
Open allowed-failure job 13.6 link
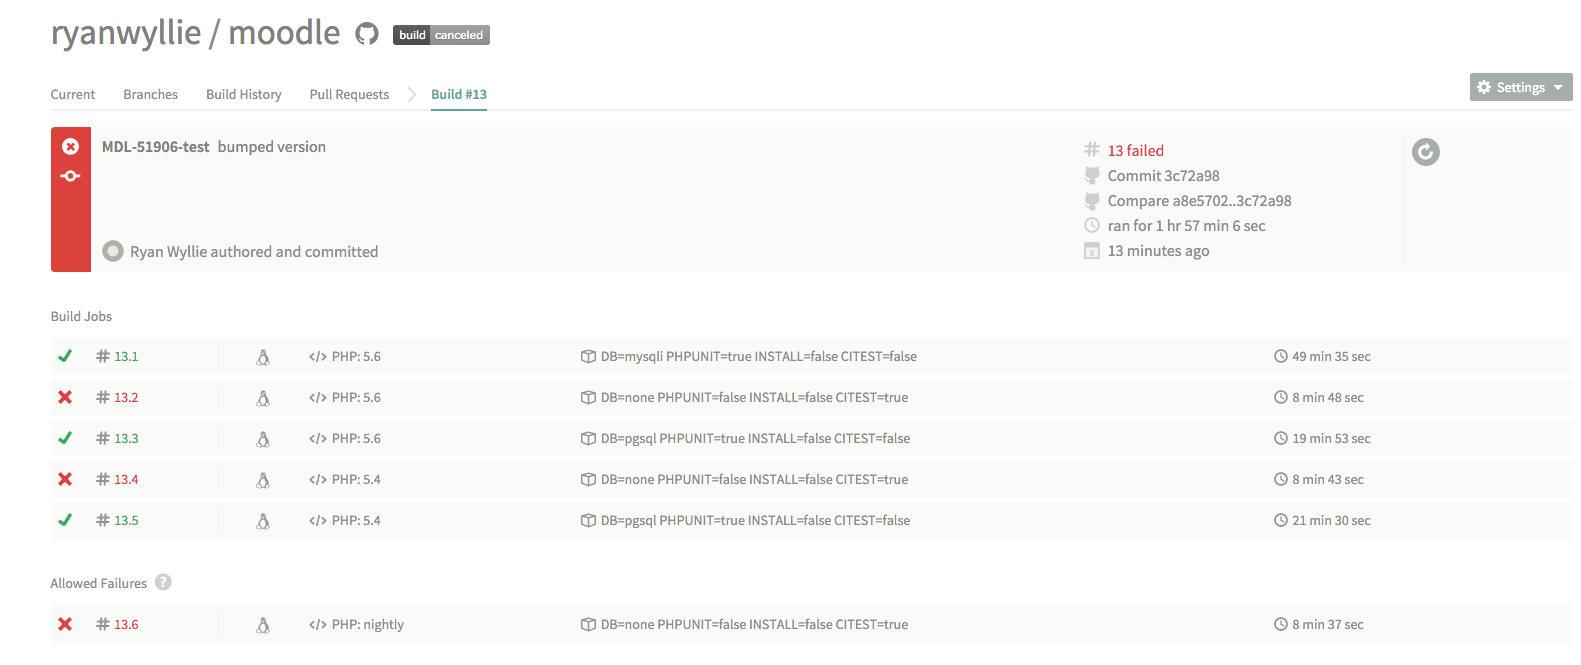pyautogui.click(x=126, y=624)
